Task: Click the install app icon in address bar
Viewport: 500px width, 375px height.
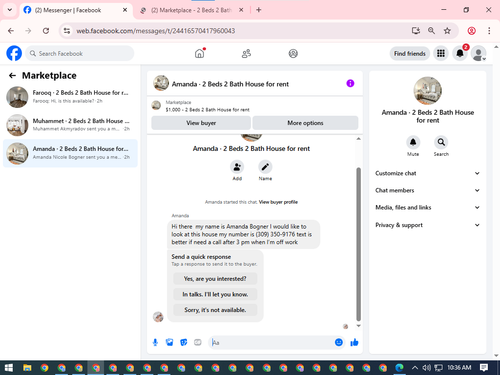Action: coord(416,31)
